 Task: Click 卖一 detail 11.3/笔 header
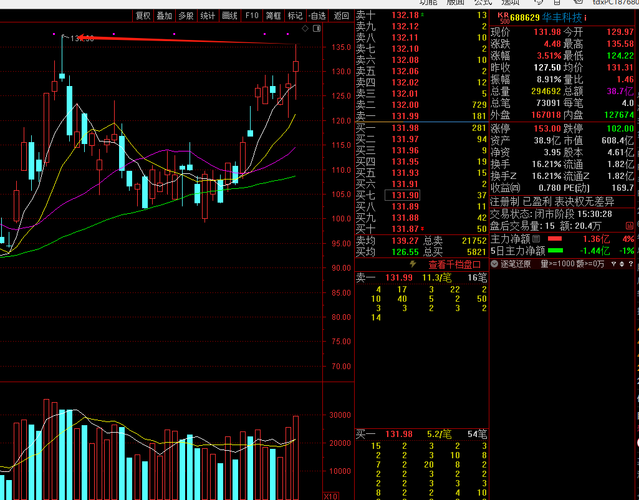(436, 278)
